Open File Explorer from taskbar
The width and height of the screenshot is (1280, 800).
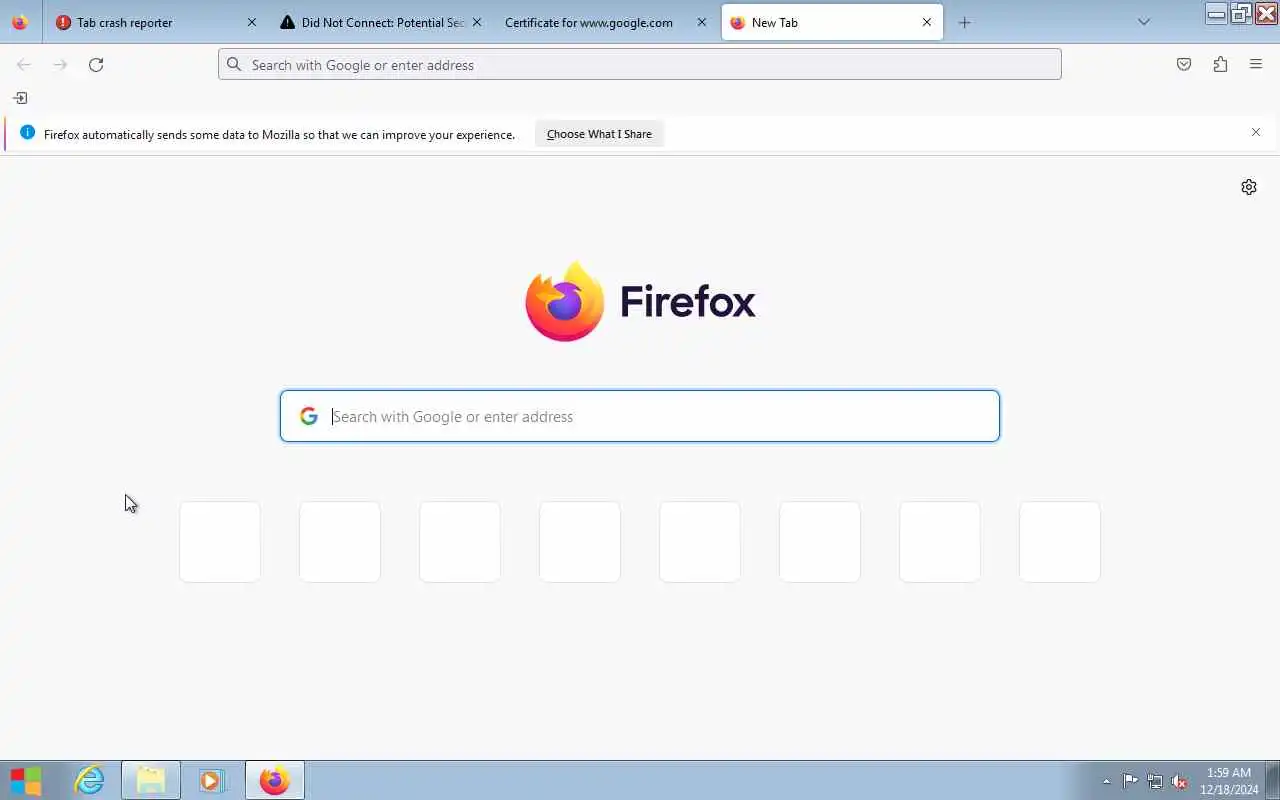coord(151,780)
